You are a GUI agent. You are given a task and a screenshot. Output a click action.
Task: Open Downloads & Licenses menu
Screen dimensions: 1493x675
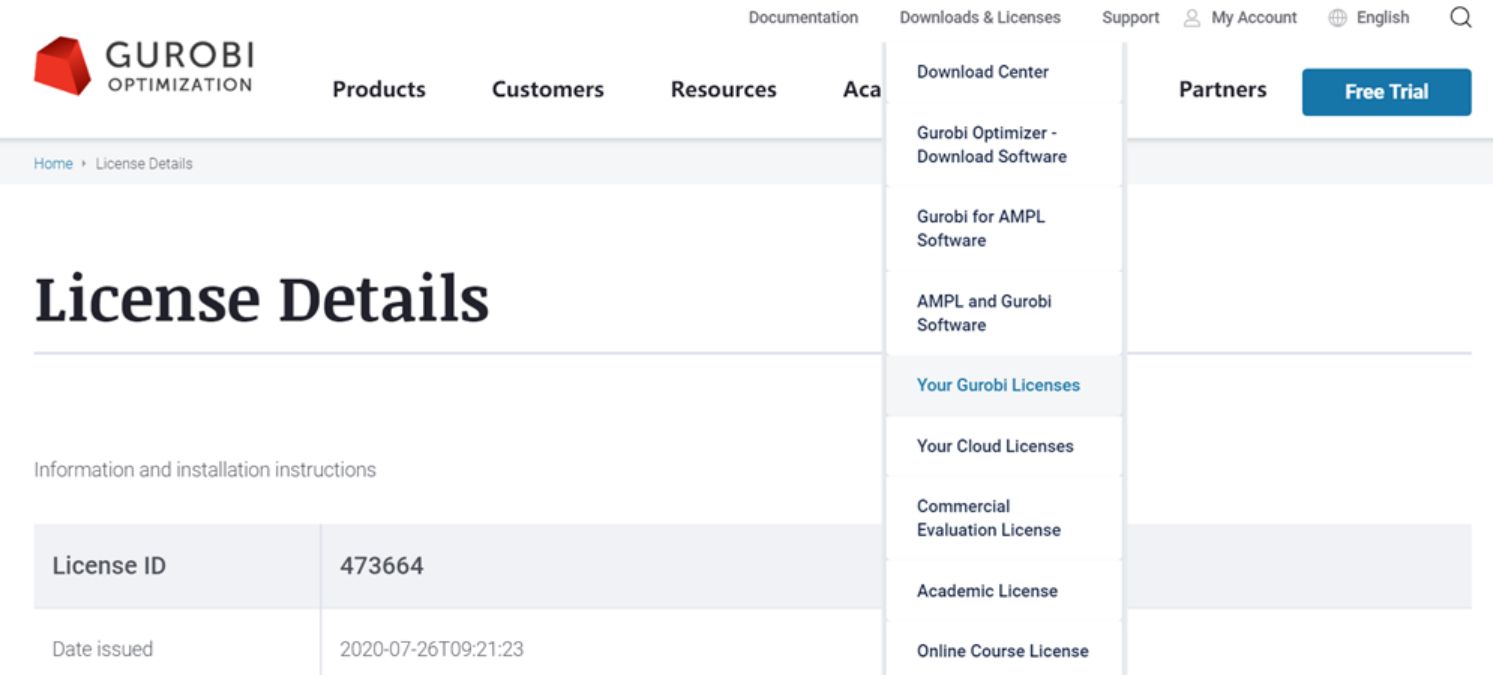coord(980,18)
